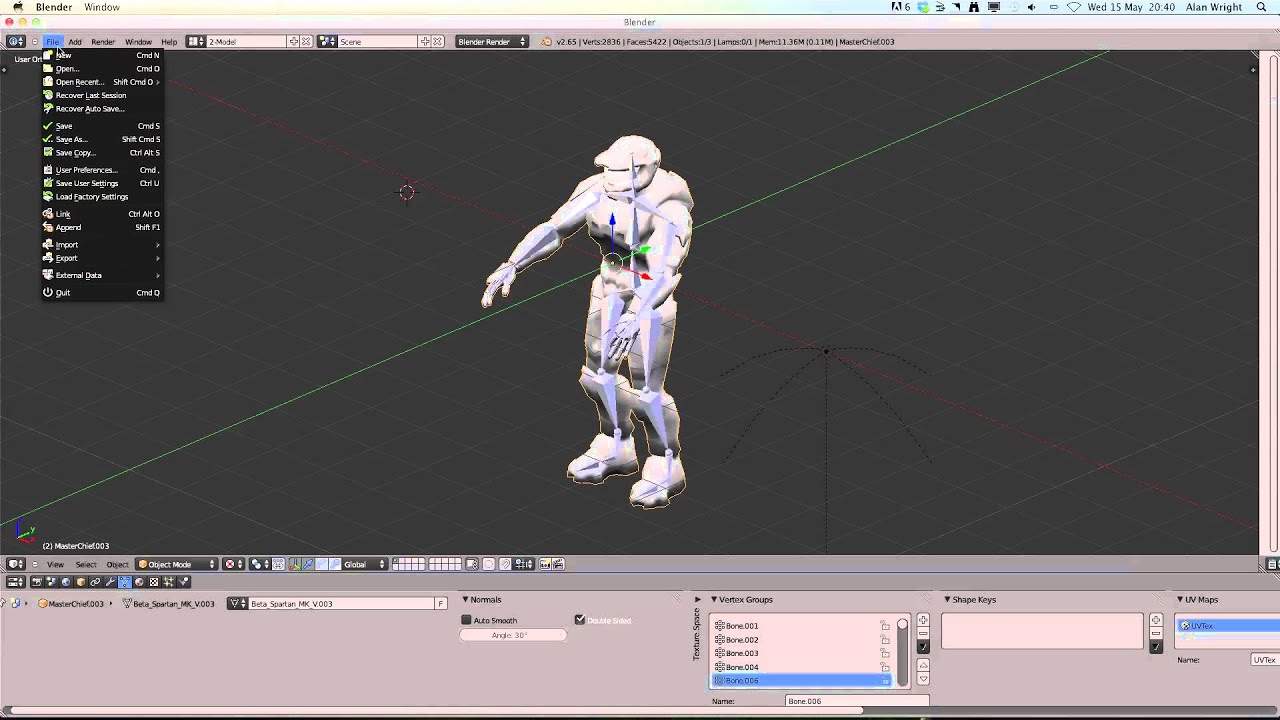Select the translate manipulator arrow icon
The image size is (1280, 720).
pos(307,564)
